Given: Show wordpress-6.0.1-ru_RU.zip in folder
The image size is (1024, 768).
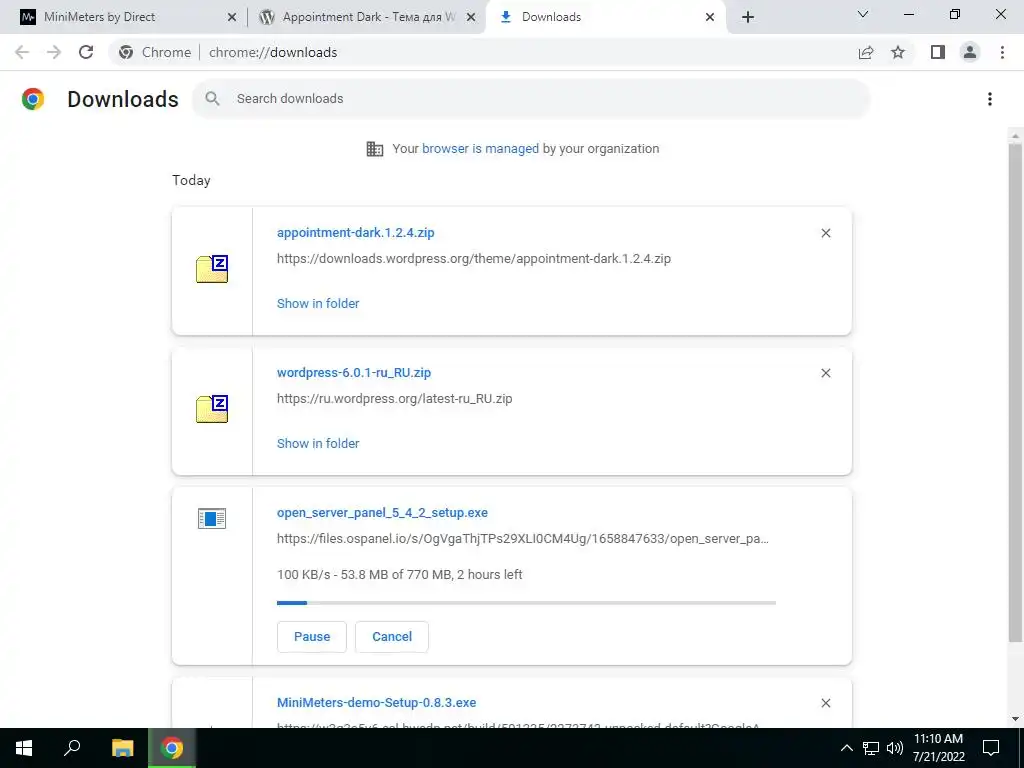Looking at the screenshot, I should (x=318, y=443).
